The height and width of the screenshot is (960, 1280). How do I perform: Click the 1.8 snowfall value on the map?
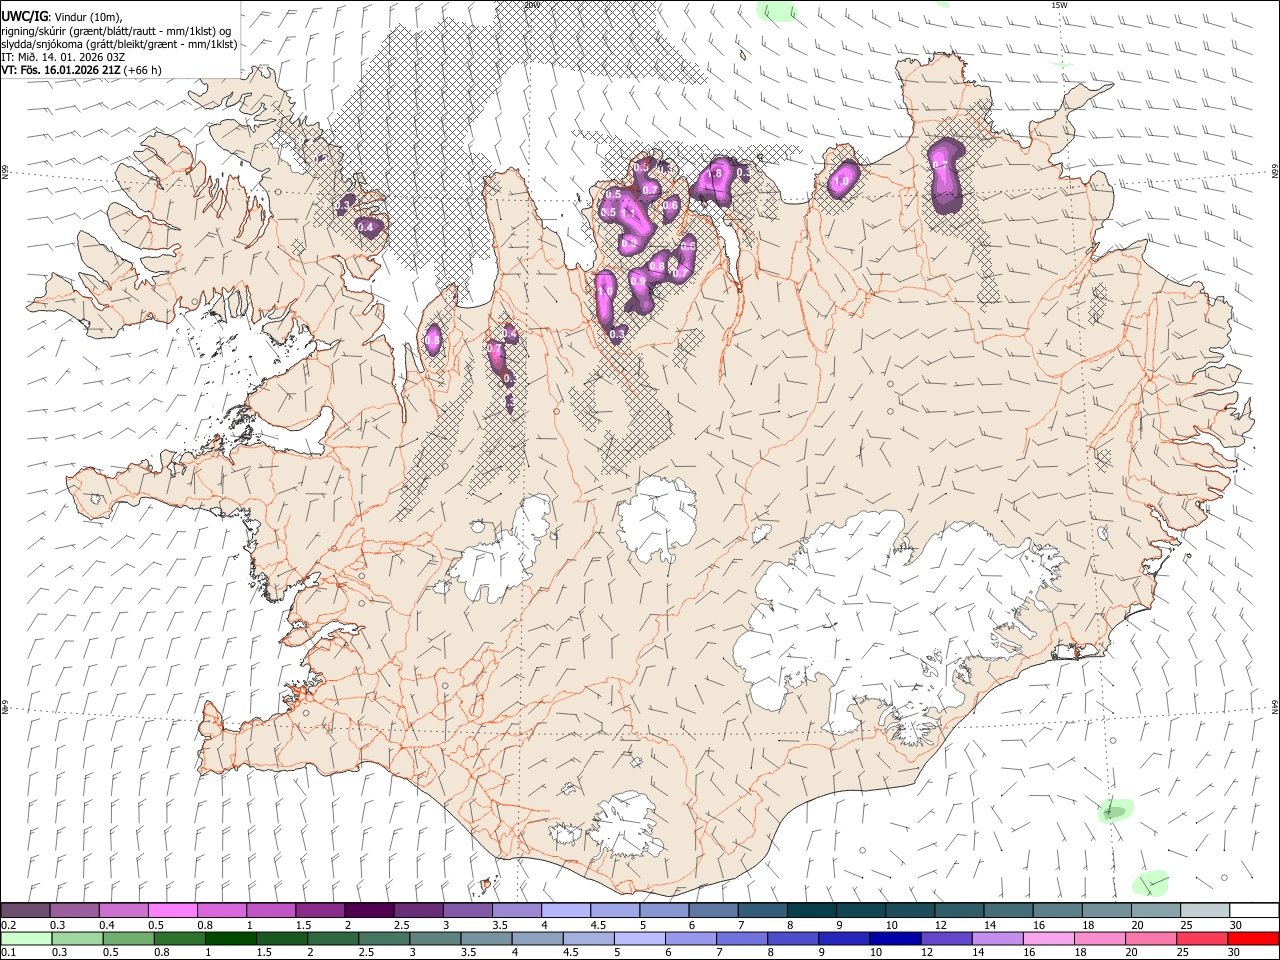pos(715,173)
